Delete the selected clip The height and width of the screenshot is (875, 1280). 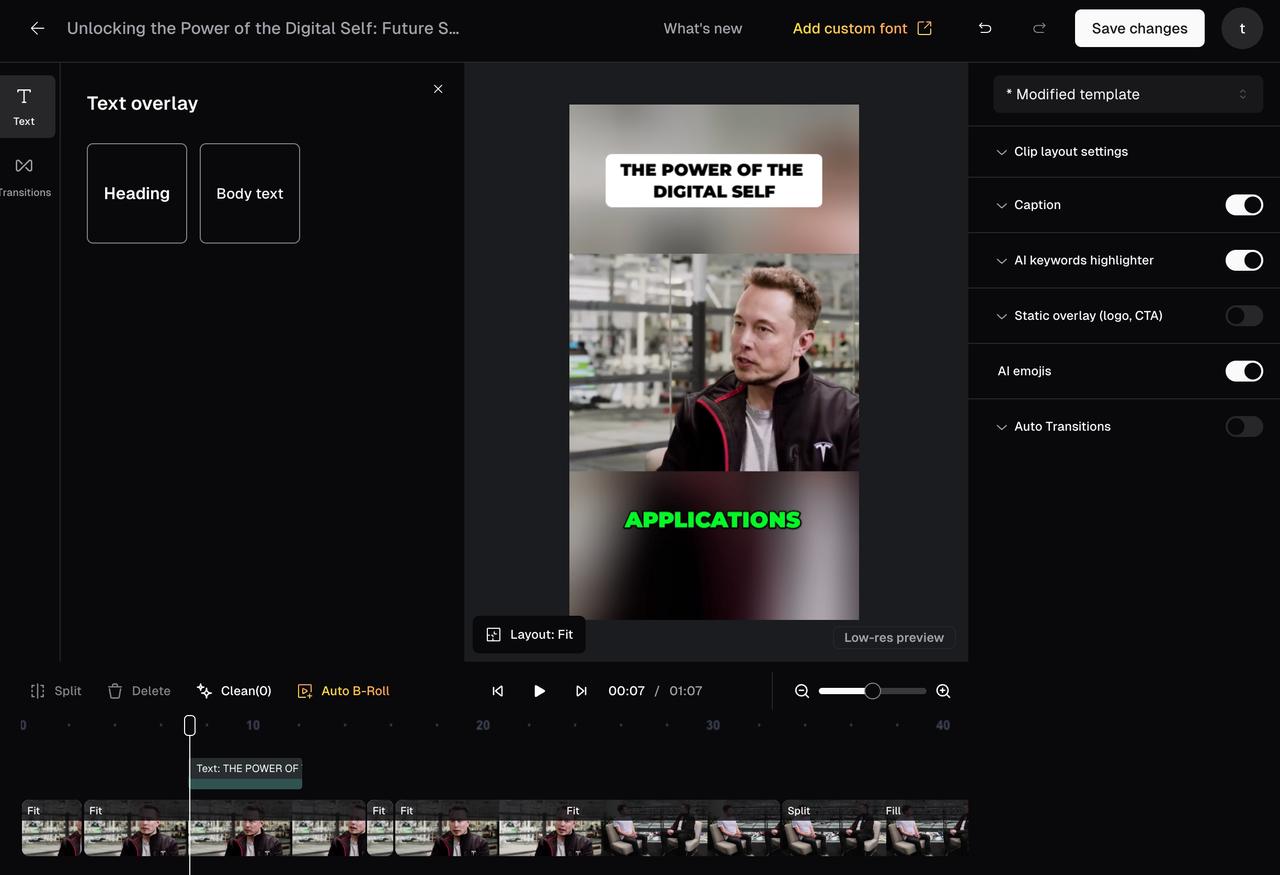coord(139,691)
